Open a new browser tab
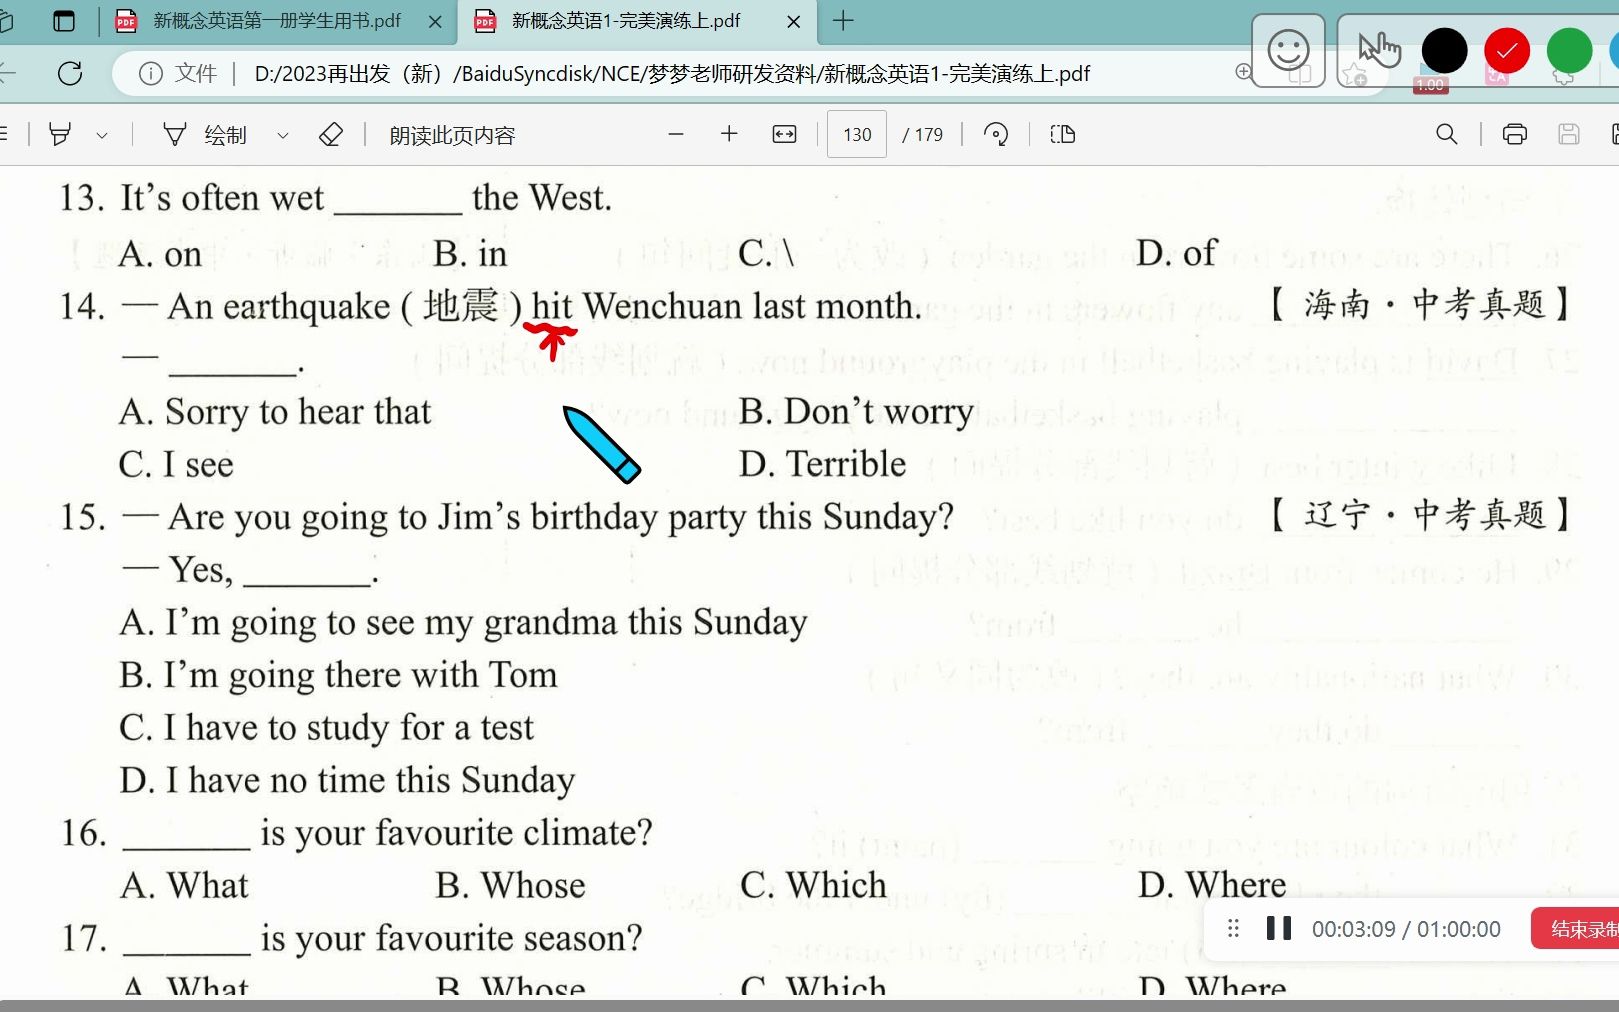1619x1012 pixels. tap(843, 20)
